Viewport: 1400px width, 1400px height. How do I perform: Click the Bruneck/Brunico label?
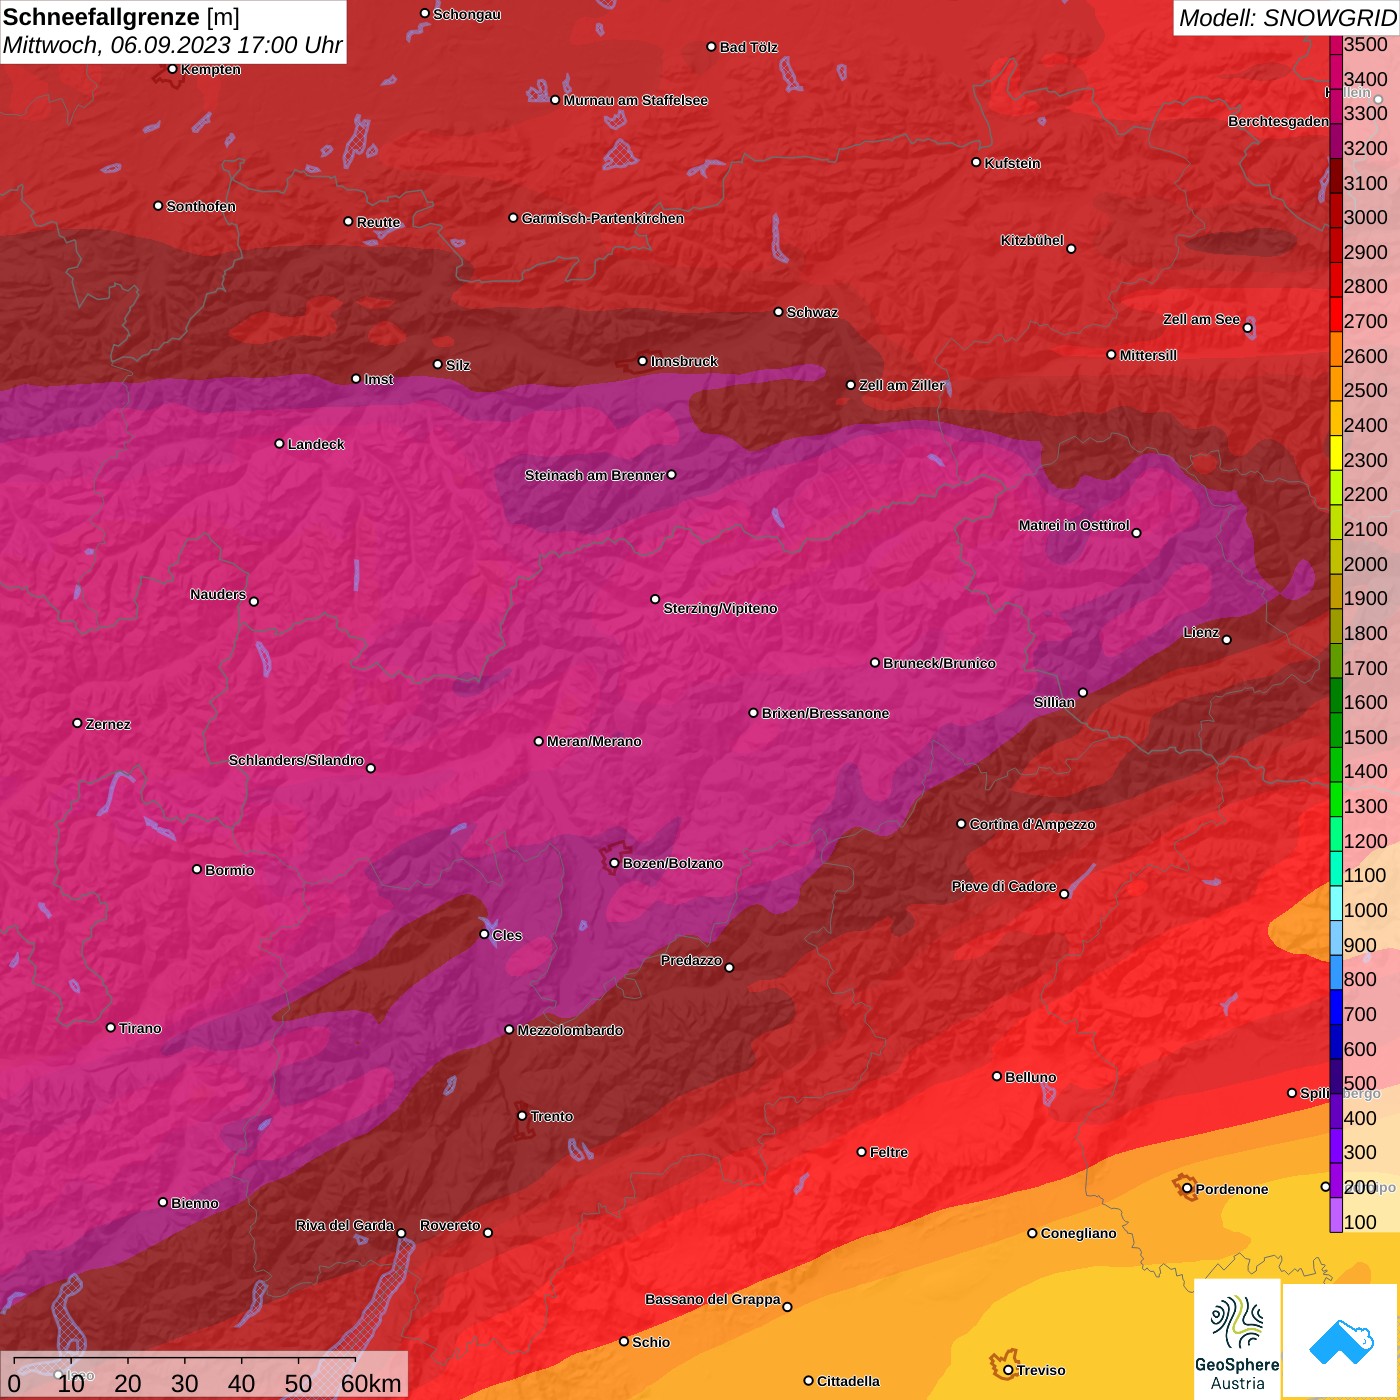(939, 663)
